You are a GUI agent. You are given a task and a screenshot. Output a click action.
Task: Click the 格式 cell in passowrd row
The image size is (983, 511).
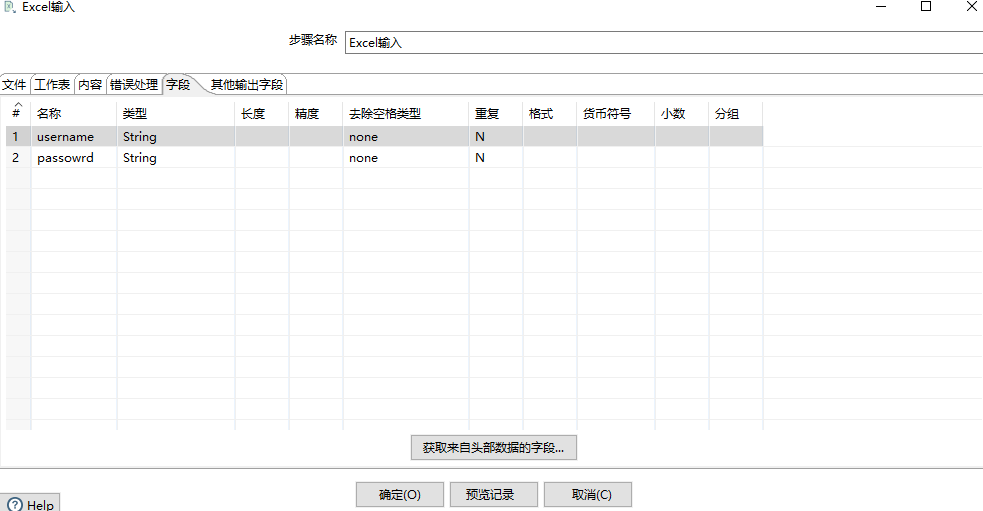tap(550, 158)
